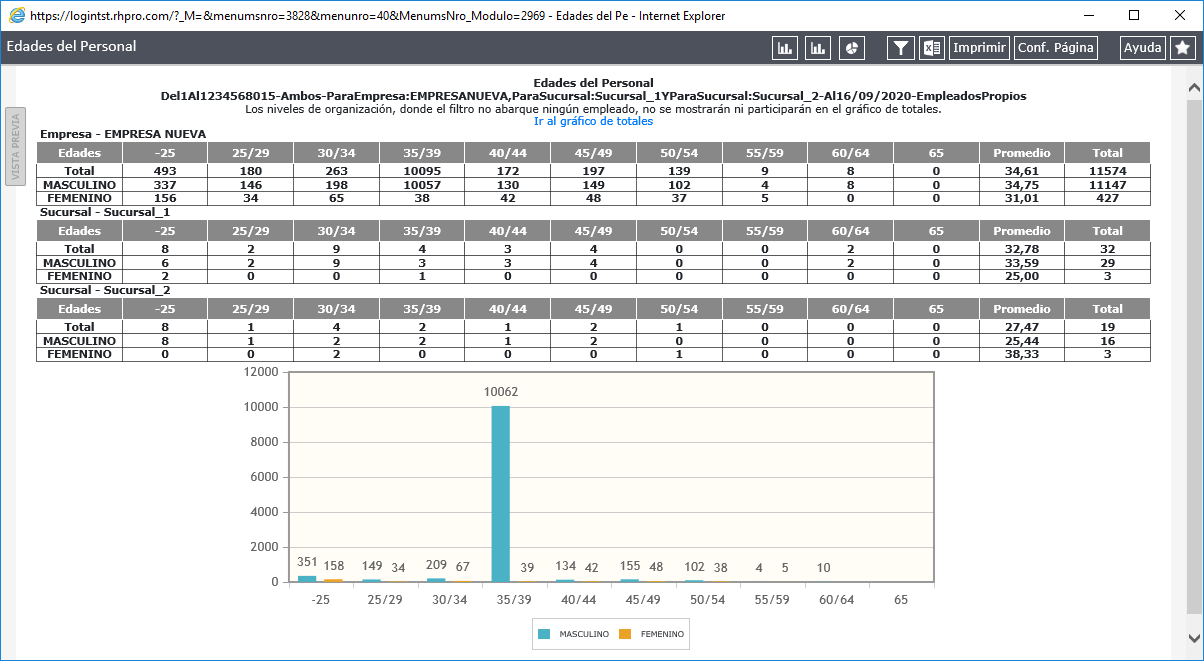Screen dimensions: 1204x661
Task: Click the average value 38,33
Action: [x=1022, y=354]
